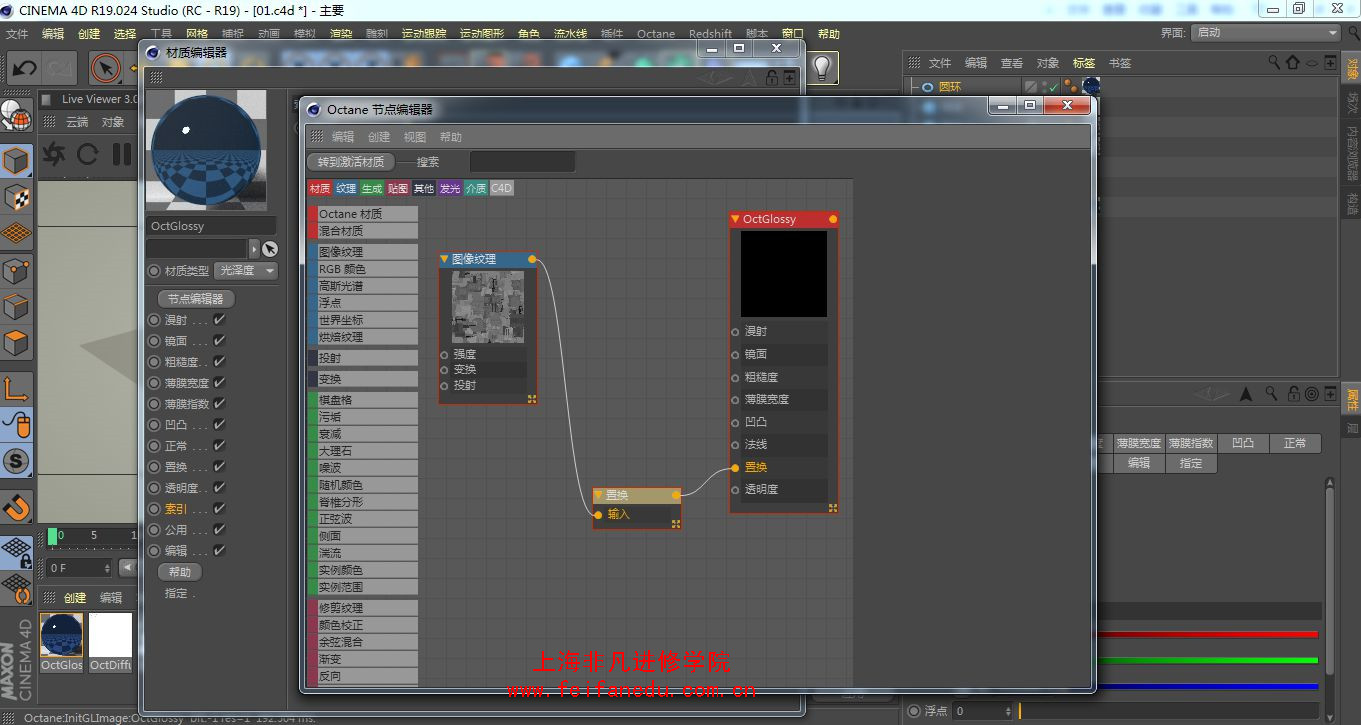
Task: Click the 浮点 value stepper arrows
Action: pyautogui.click(x=1008, y=711)
